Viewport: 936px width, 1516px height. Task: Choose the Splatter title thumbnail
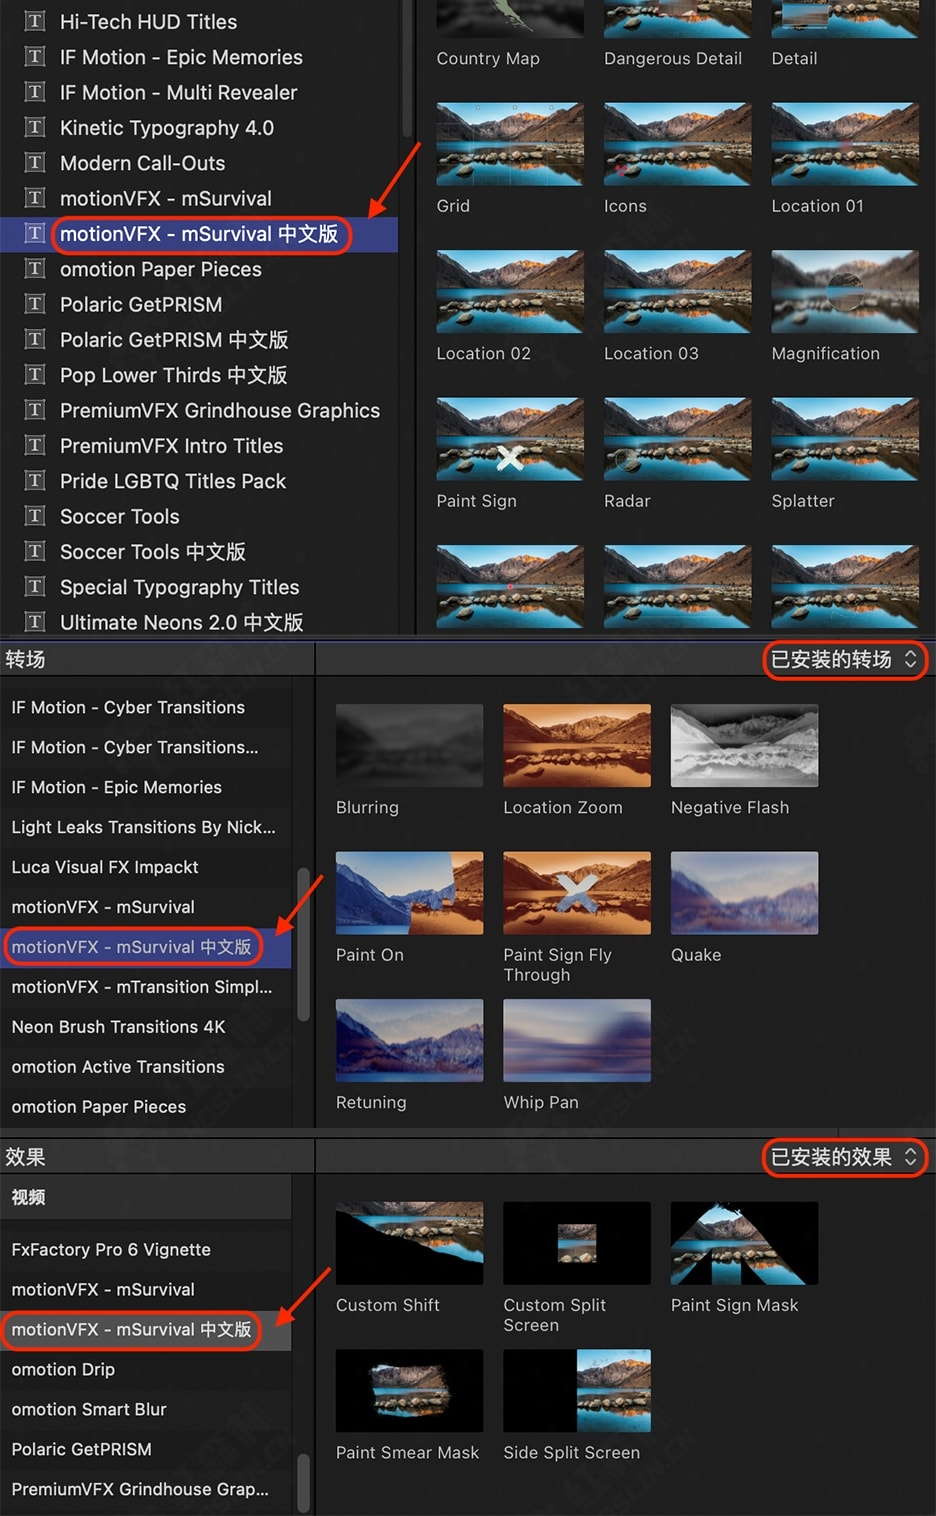coord(845,439)
